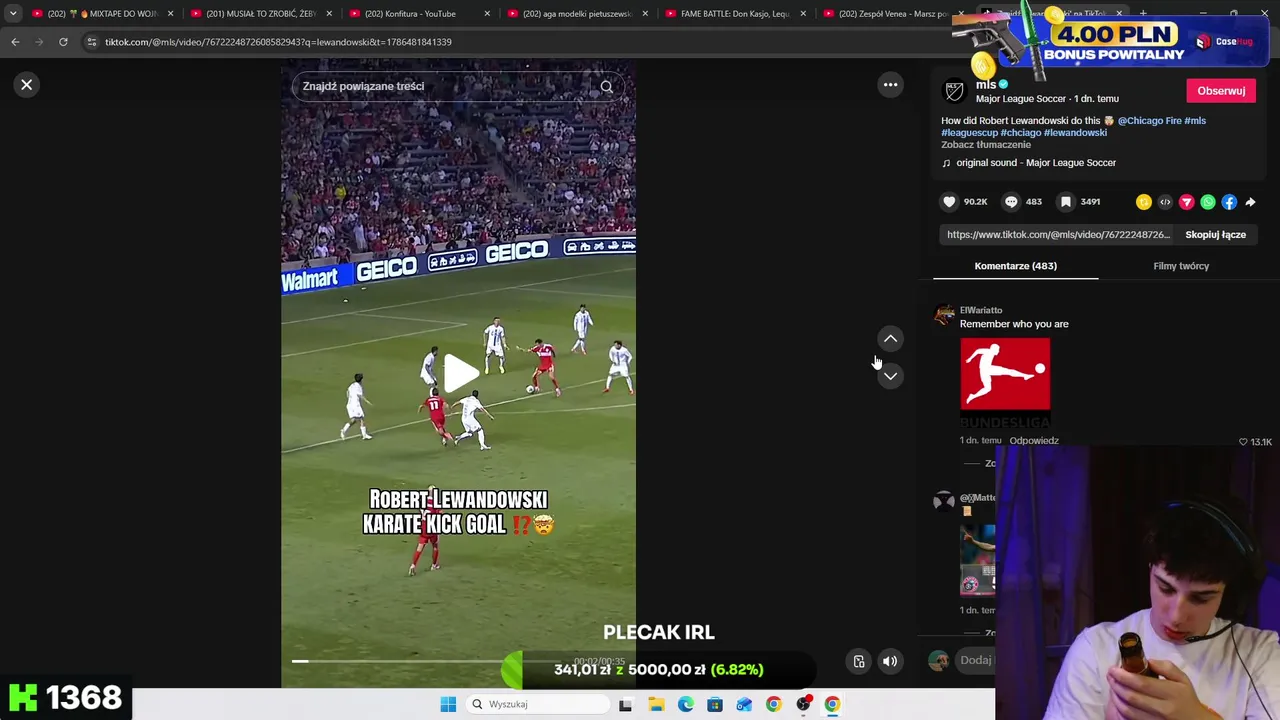Go to the next video arrow

pyautogui.click(x=890, y=376)
